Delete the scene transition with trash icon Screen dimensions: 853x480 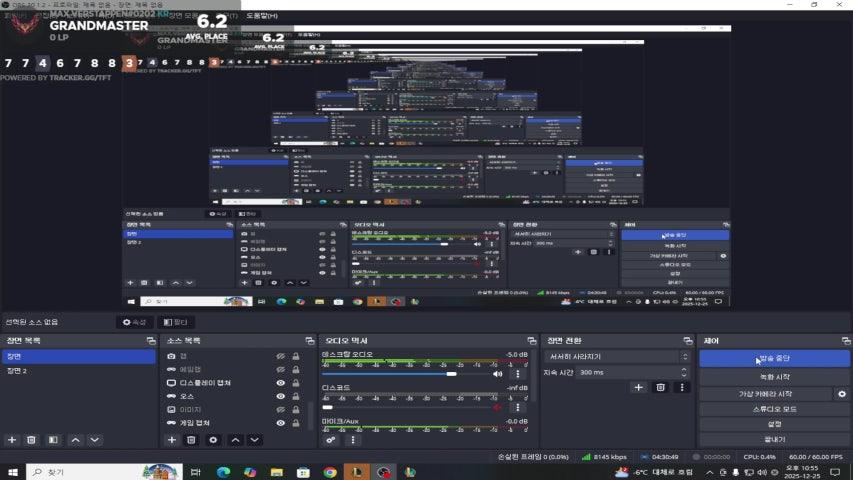660,387
